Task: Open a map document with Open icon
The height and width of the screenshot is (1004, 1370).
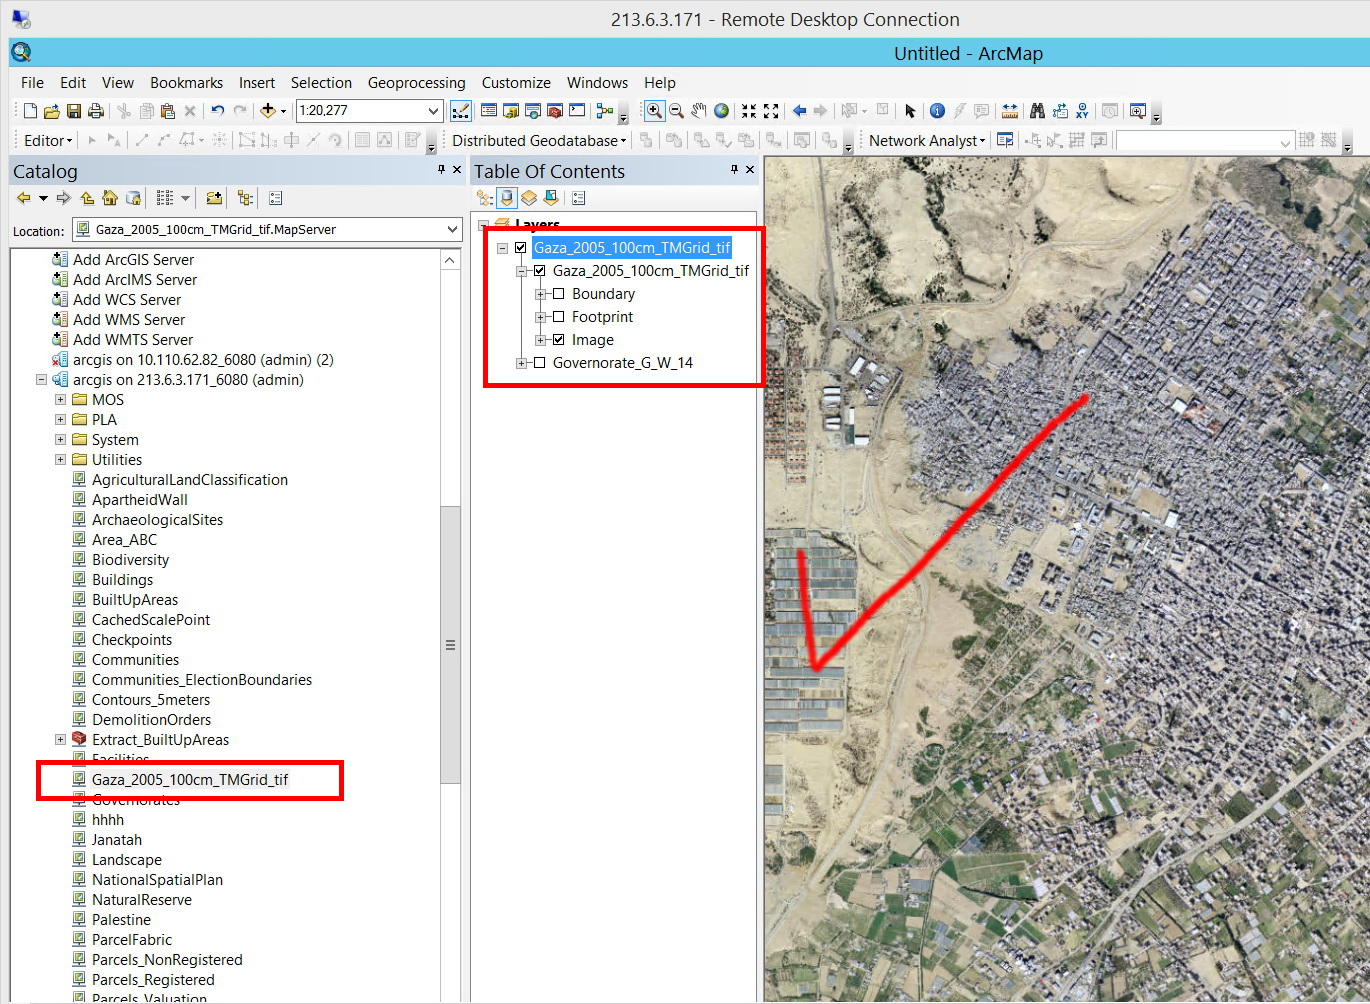Action: 52,111
